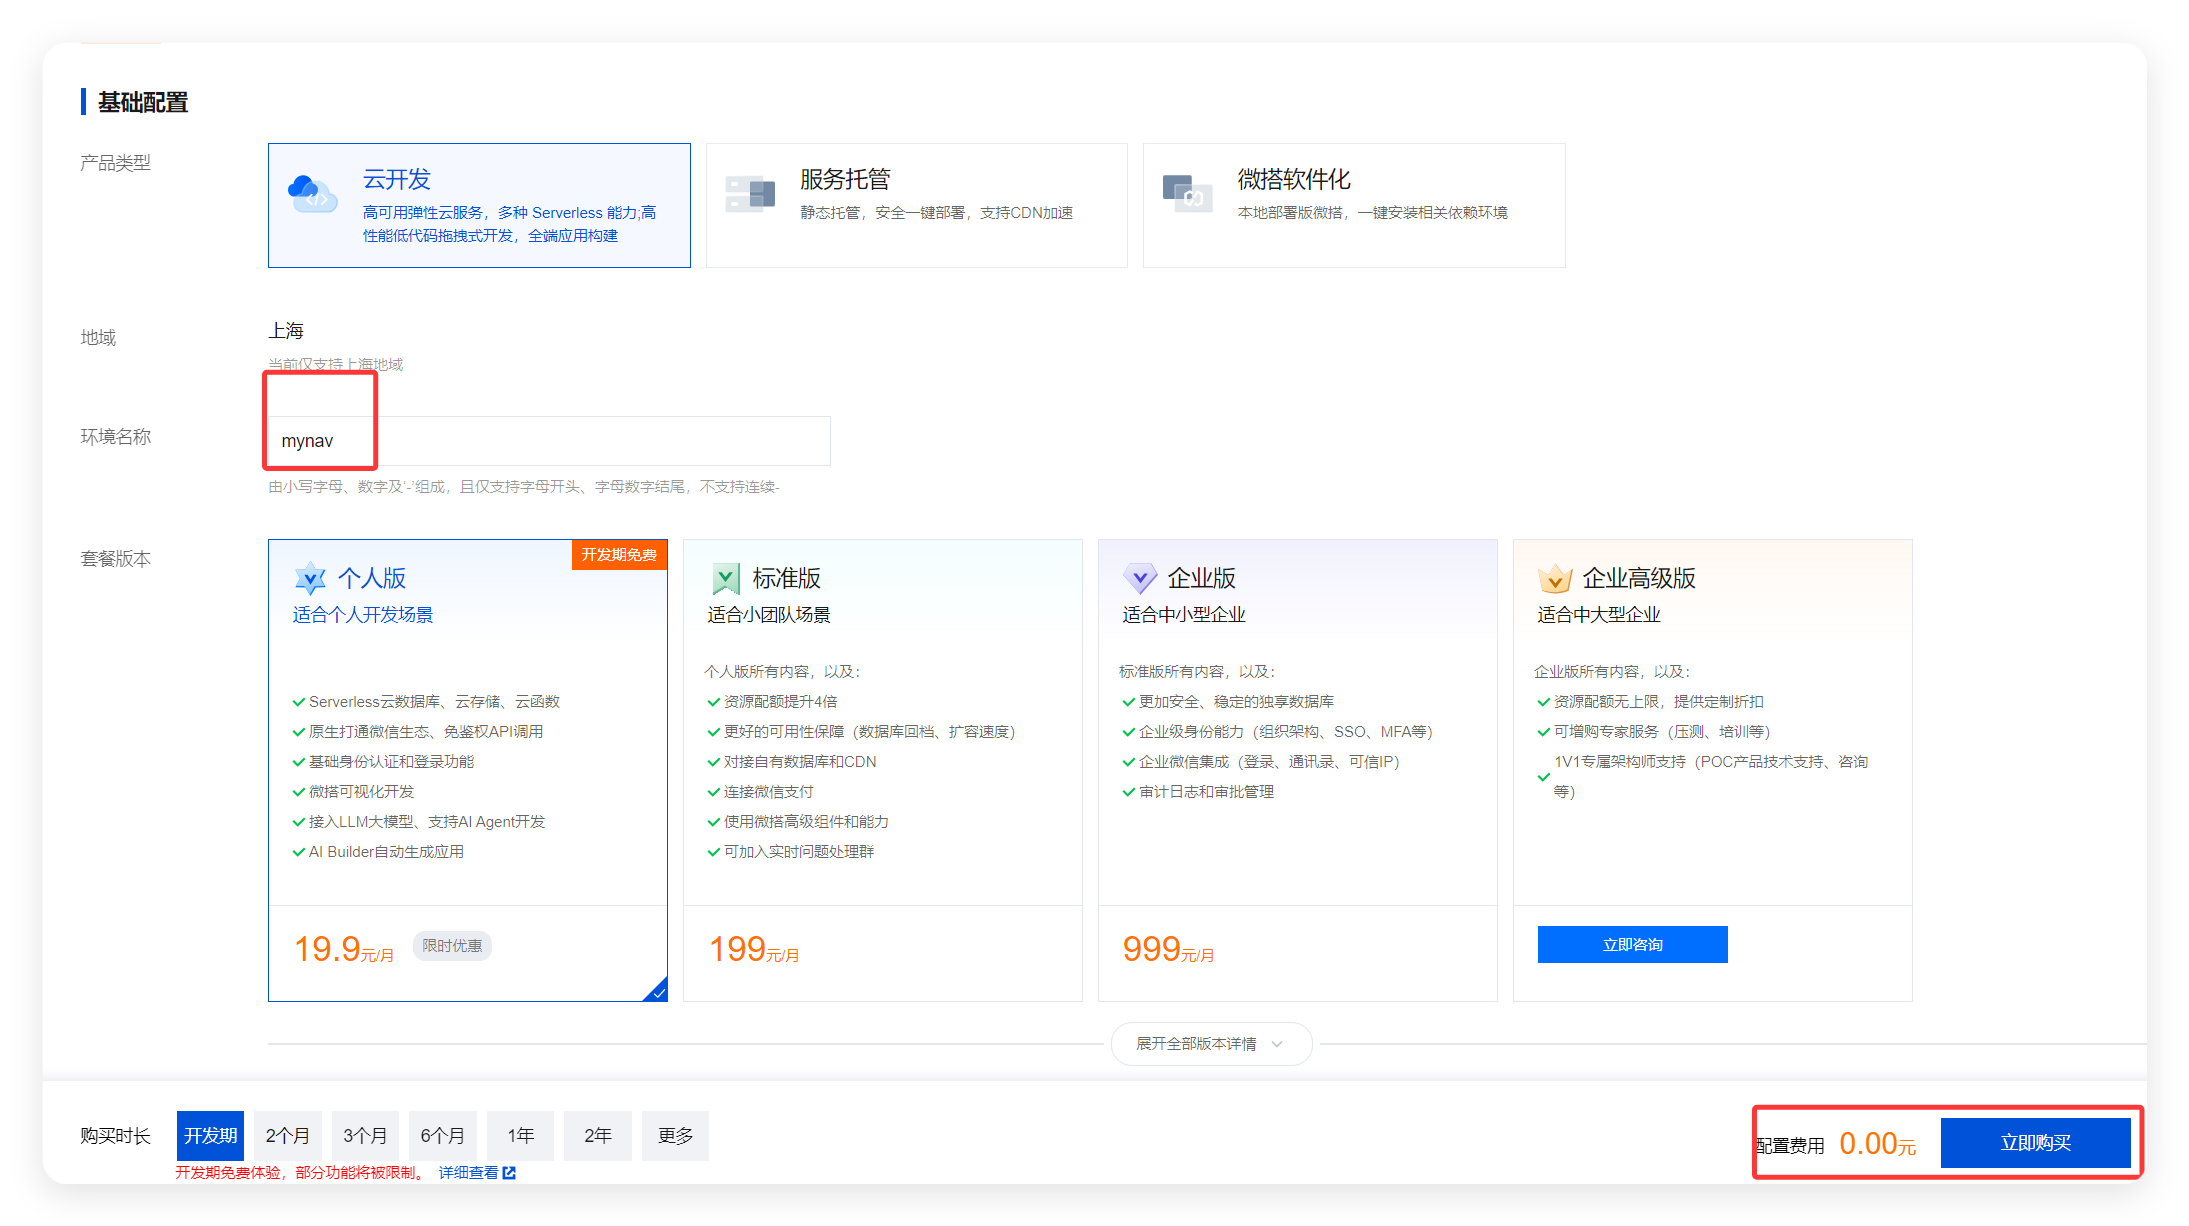Click the 立即购买 purchase button
Viewport: 2189px width, 1226px height.
point(2037,1142)
